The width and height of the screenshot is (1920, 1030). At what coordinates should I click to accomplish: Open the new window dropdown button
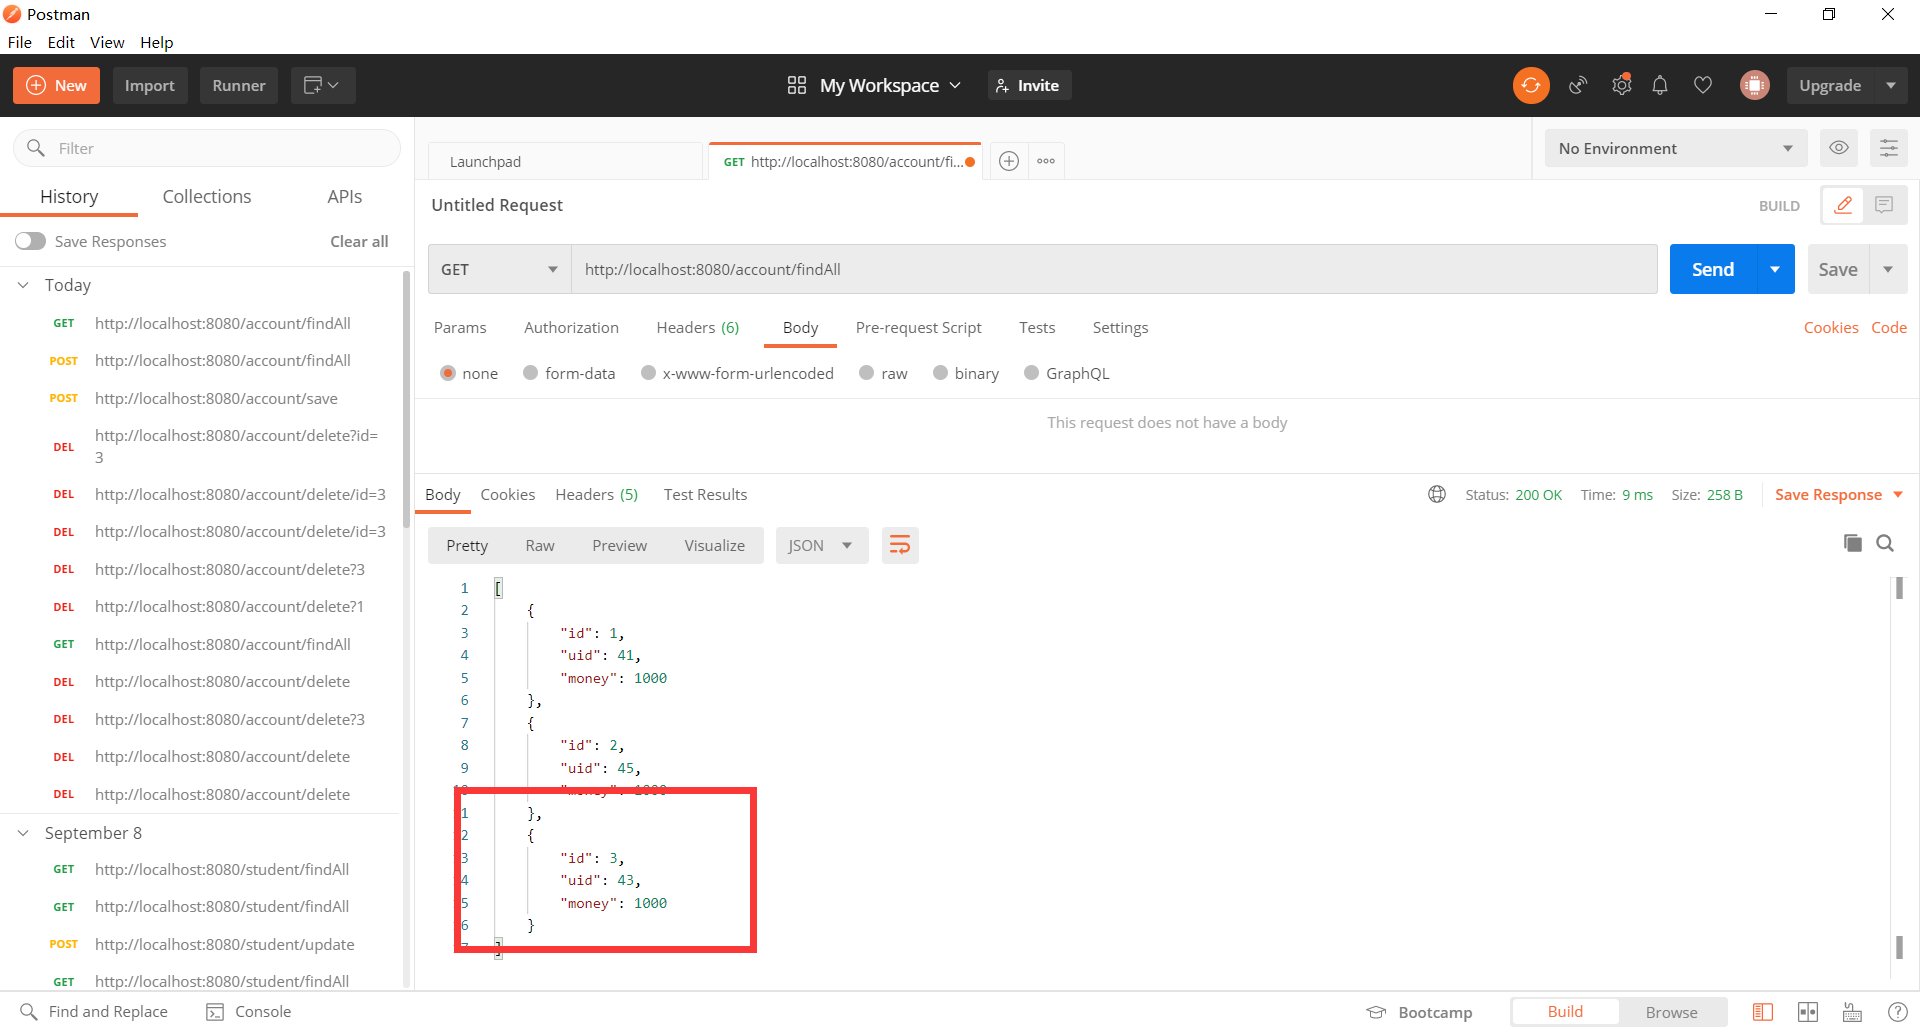click(x=323, y=85)
